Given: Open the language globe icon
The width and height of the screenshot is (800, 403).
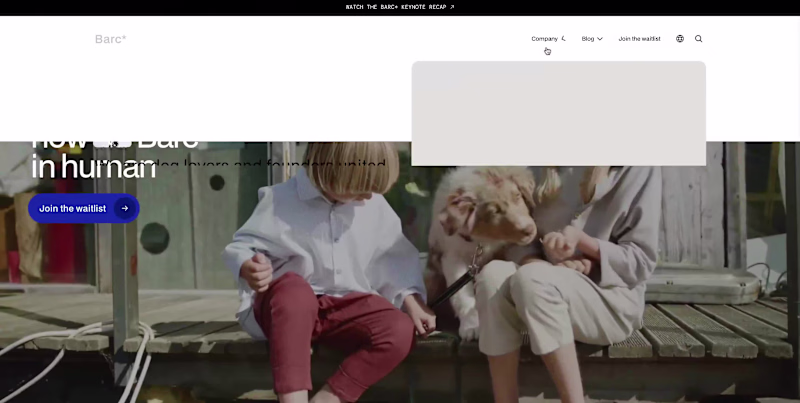Looking at the screenshot, I should [x=680, y=39].
